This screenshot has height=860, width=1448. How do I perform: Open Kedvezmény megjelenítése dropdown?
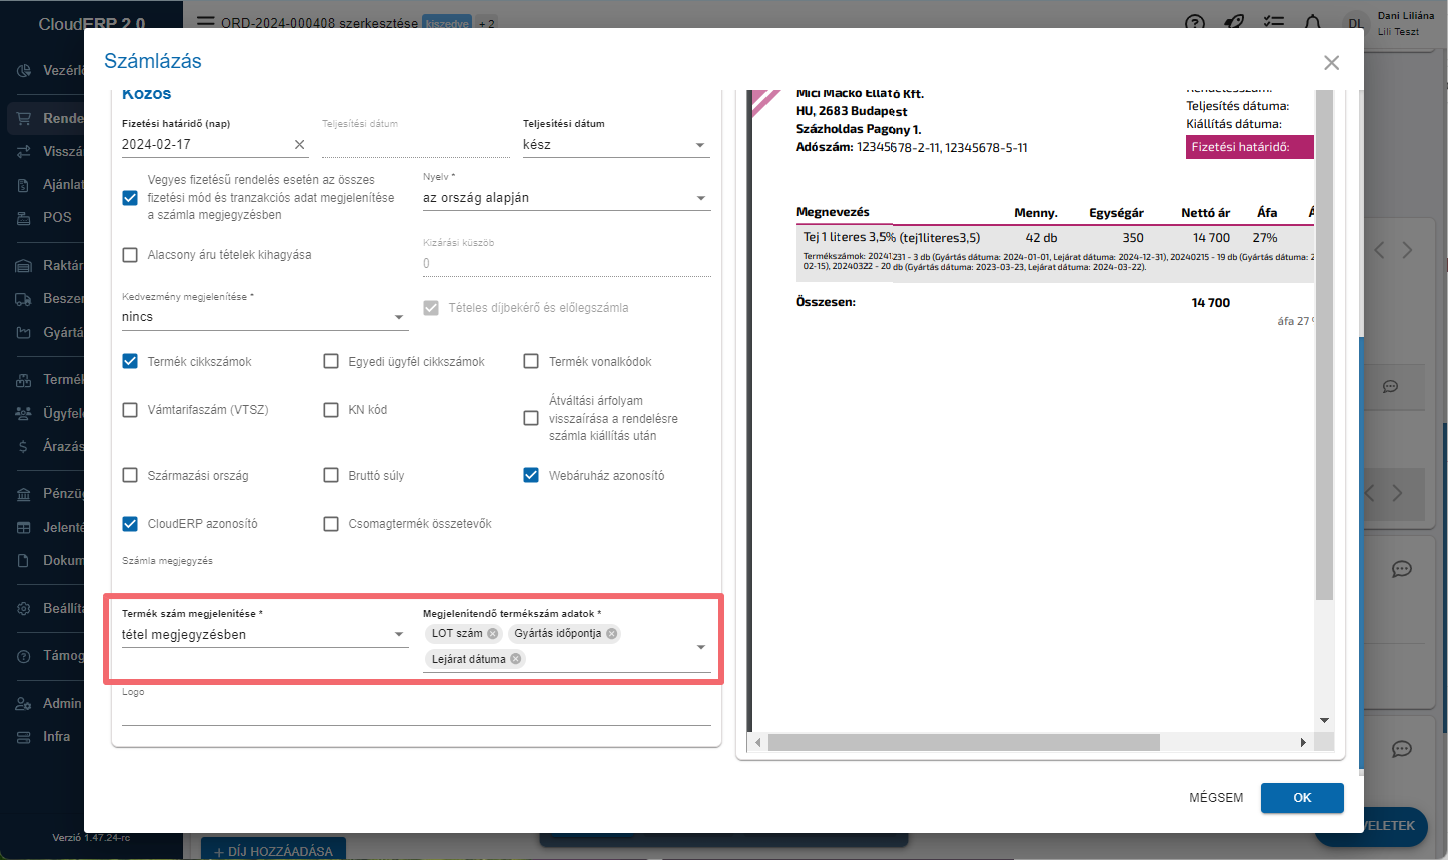(264, 317)
